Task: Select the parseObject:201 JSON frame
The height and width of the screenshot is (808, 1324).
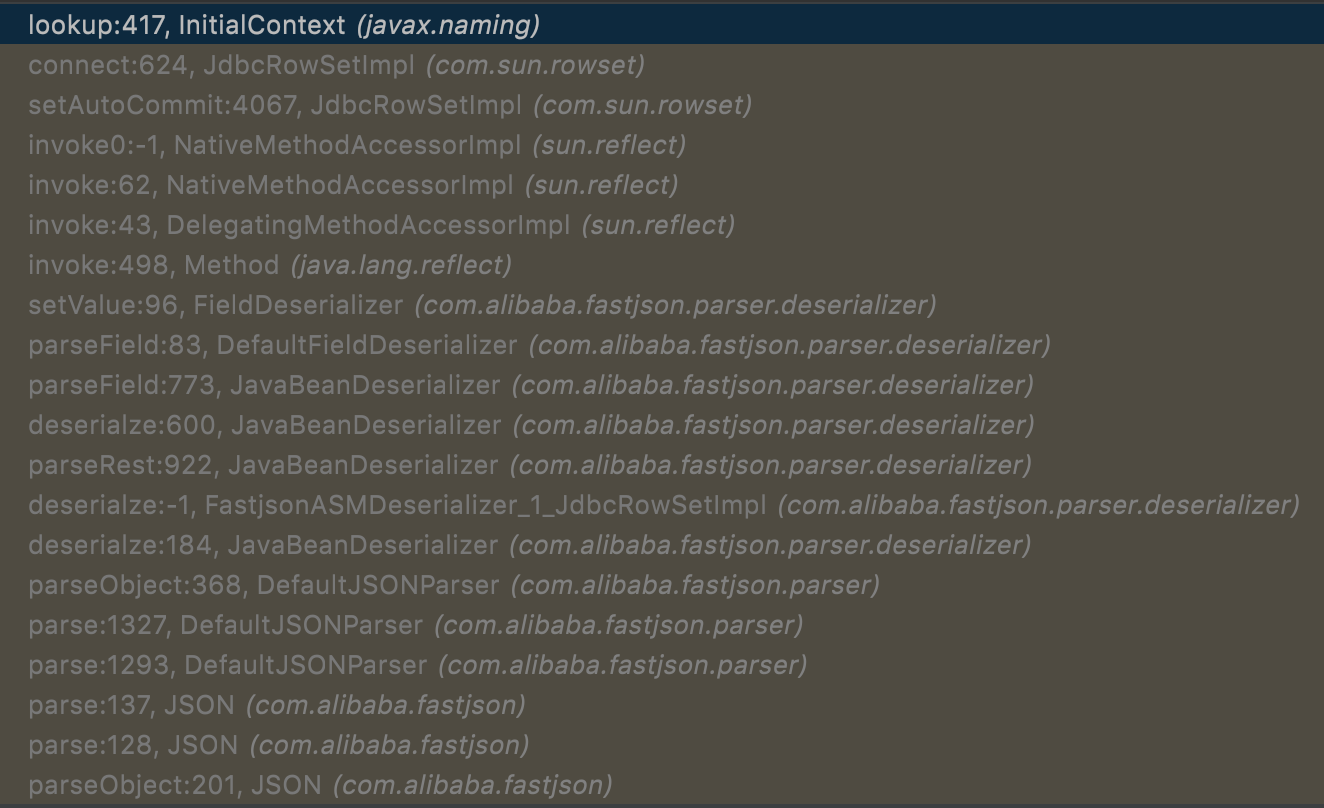Action: [320, 785]
